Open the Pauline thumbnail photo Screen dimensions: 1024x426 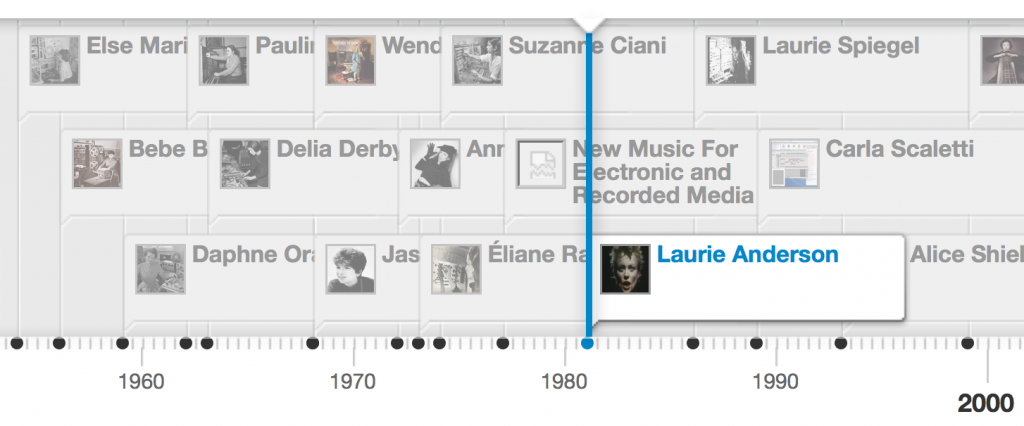pos(223,60)
